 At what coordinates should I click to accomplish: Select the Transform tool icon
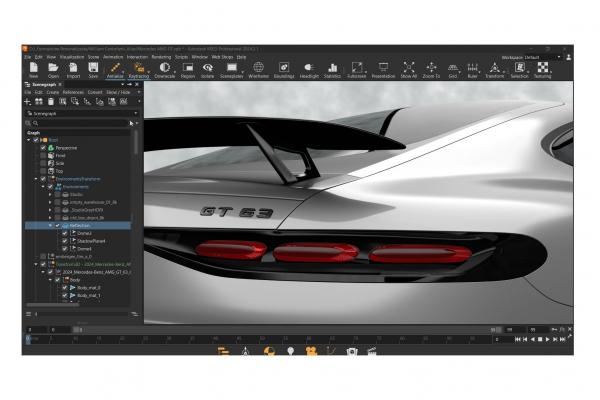496,69
